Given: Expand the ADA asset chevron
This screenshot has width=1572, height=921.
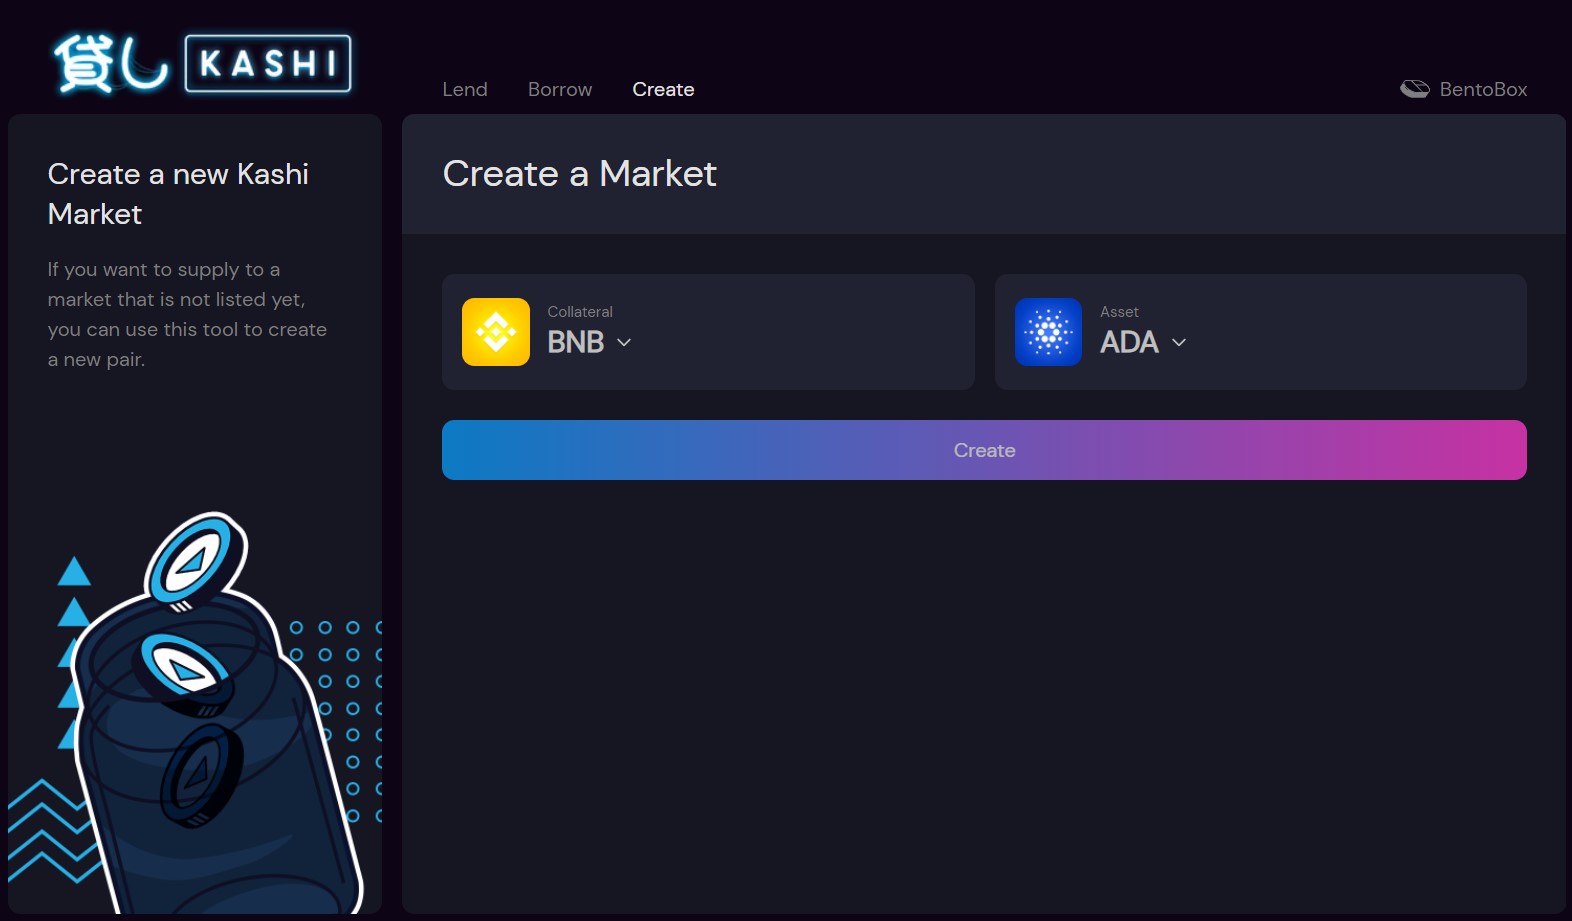Looking at the screenshot, I should click(1179, 342).
